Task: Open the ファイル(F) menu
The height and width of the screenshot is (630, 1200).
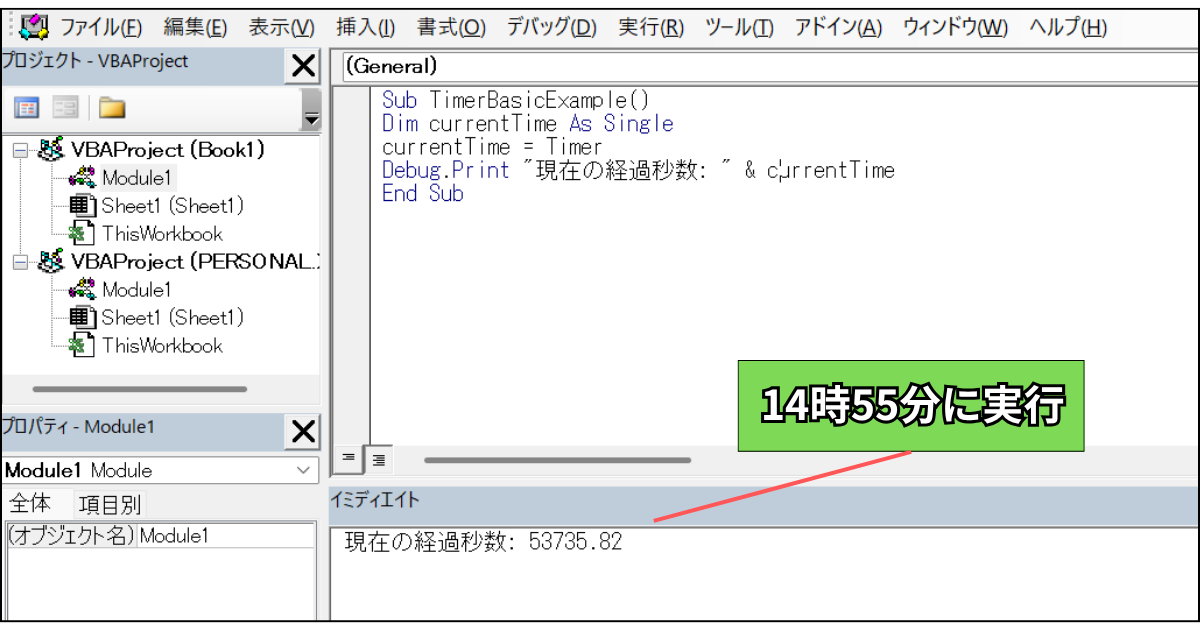Action: point(101,26)
